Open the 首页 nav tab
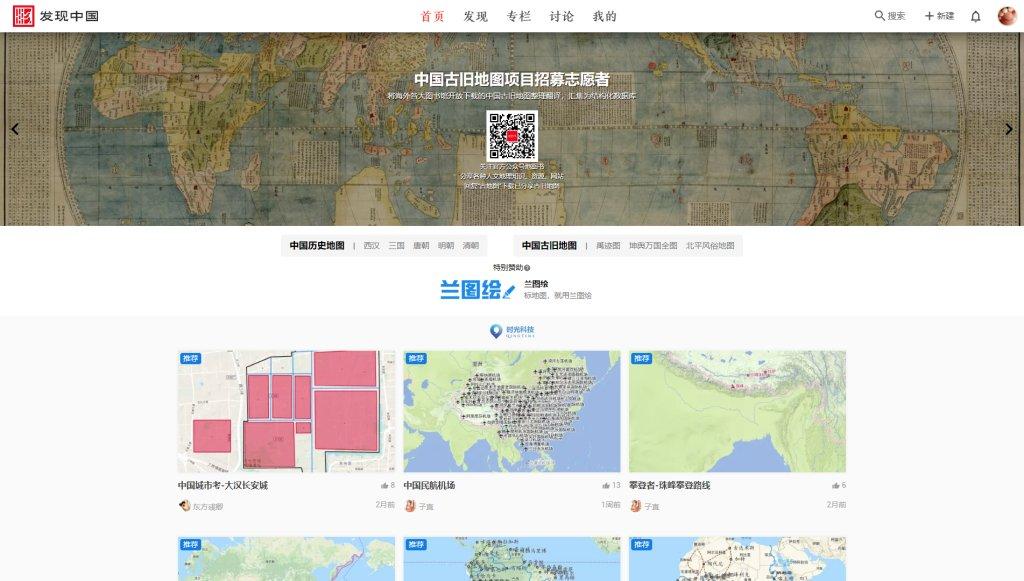This screenshot has width=1024, height=581. pyautogui.click(x=432, y=16)
